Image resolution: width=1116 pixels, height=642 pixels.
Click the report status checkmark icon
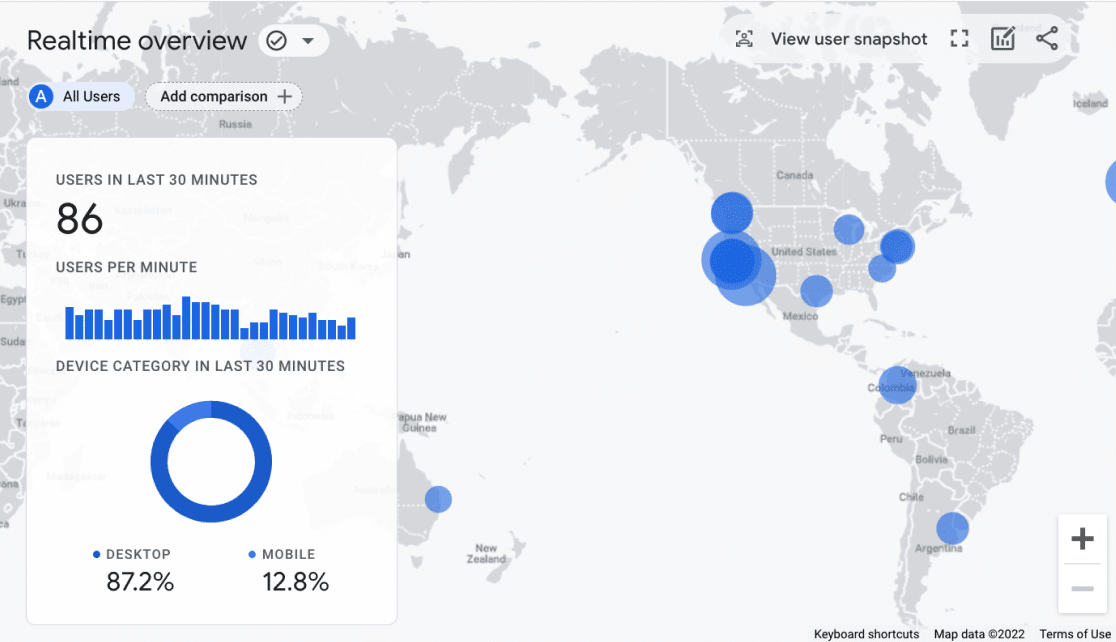277,41
